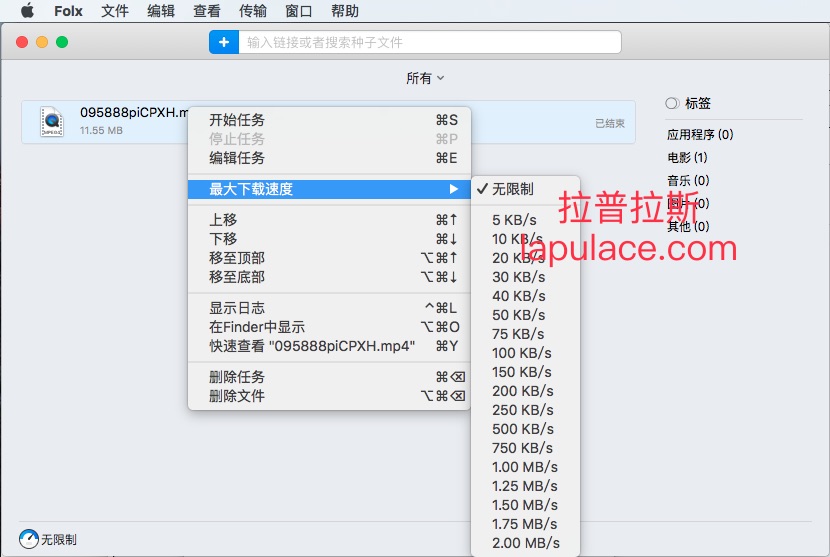
Task: Set max speed to 1.25 MB/s
Action: (525, 486)
